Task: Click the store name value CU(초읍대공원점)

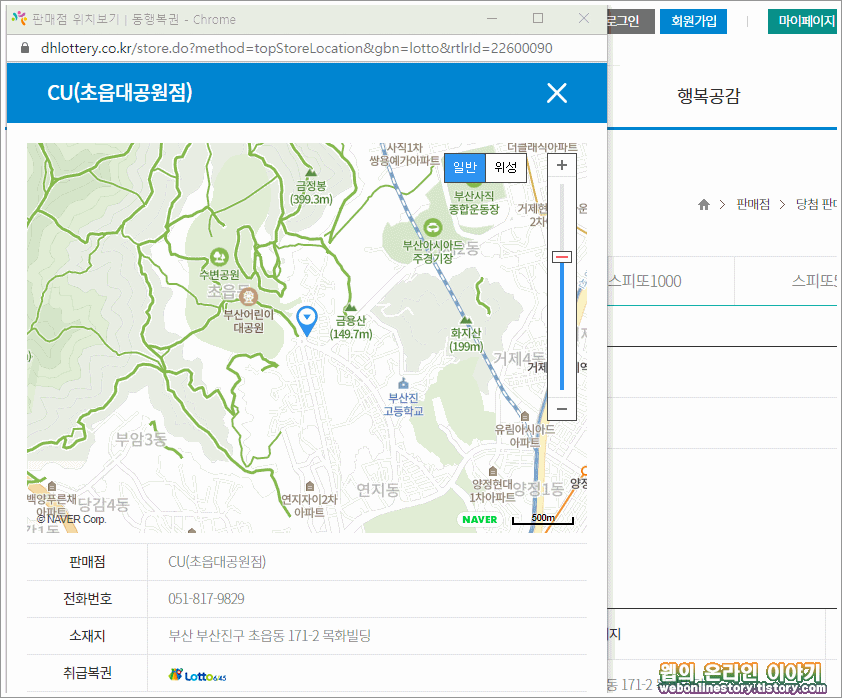Action: 217,562
